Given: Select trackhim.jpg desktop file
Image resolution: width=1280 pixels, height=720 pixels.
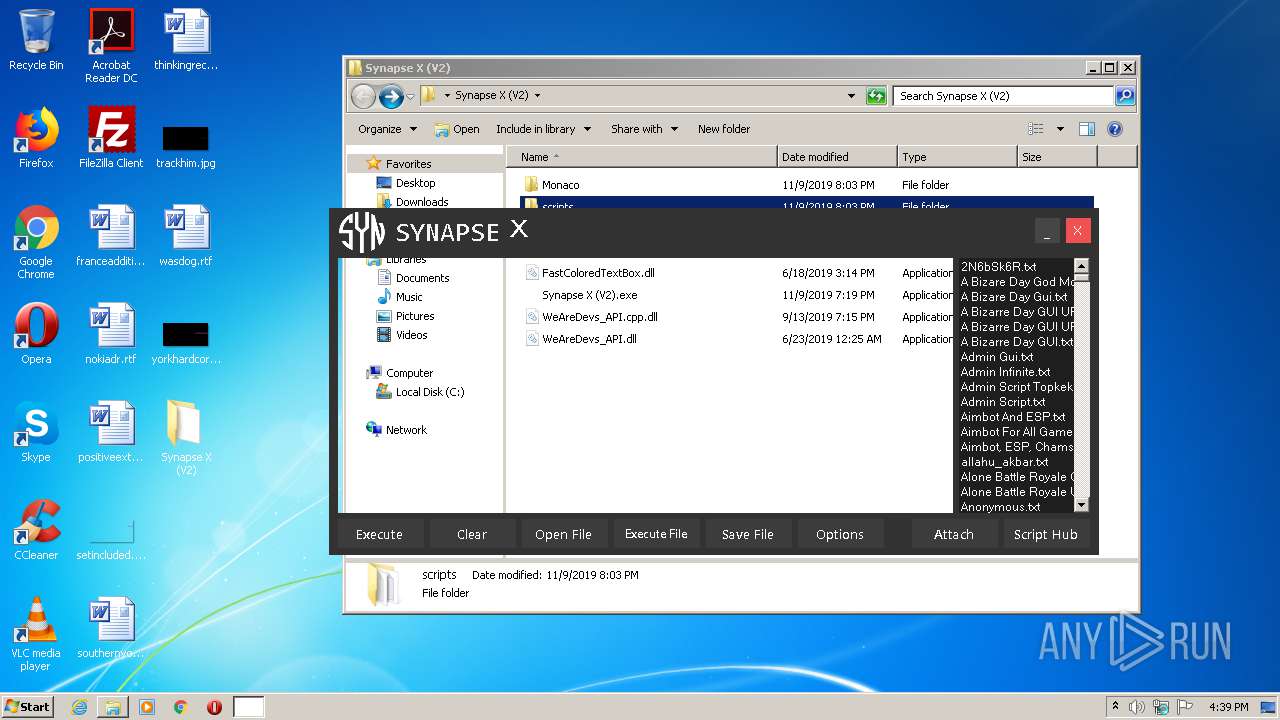Looking at the screenshot, I should click(x=186, y=146).
